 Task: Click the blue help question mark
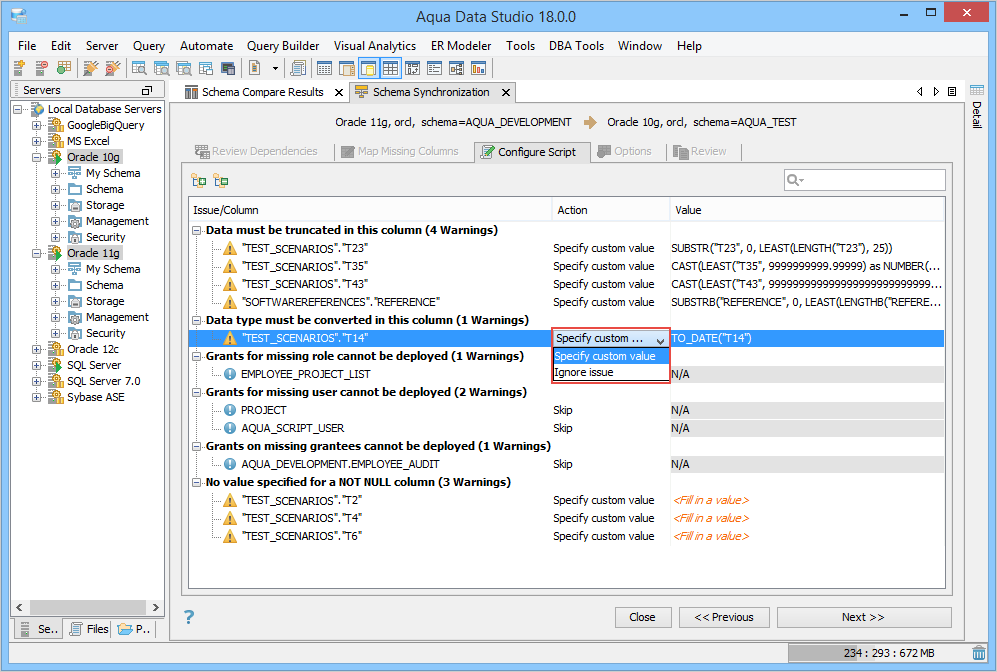[x=189, y=617]
